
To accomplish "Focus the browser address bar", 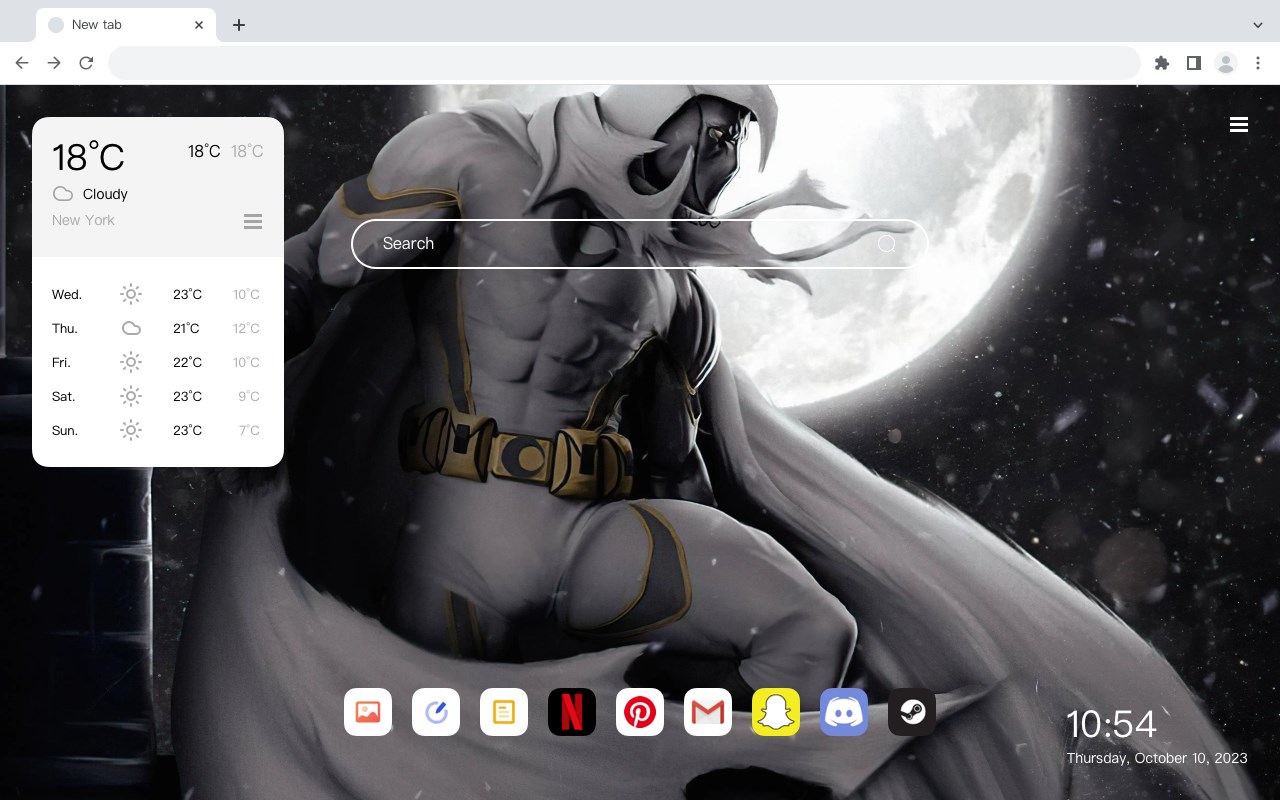I will coord(624,63).
